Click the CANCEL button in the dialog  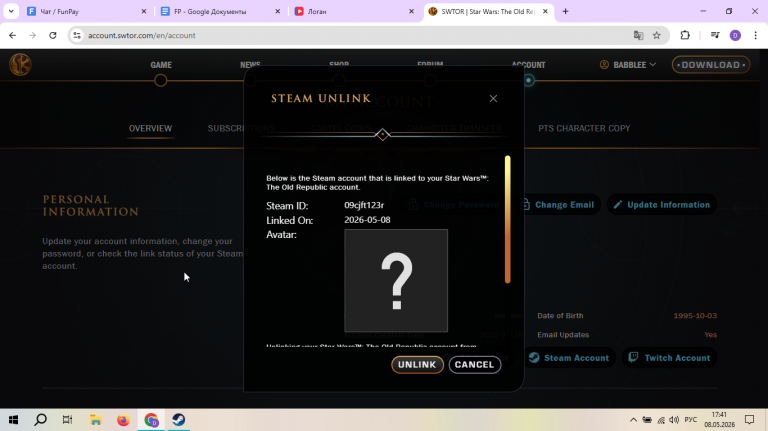(475, 364)
